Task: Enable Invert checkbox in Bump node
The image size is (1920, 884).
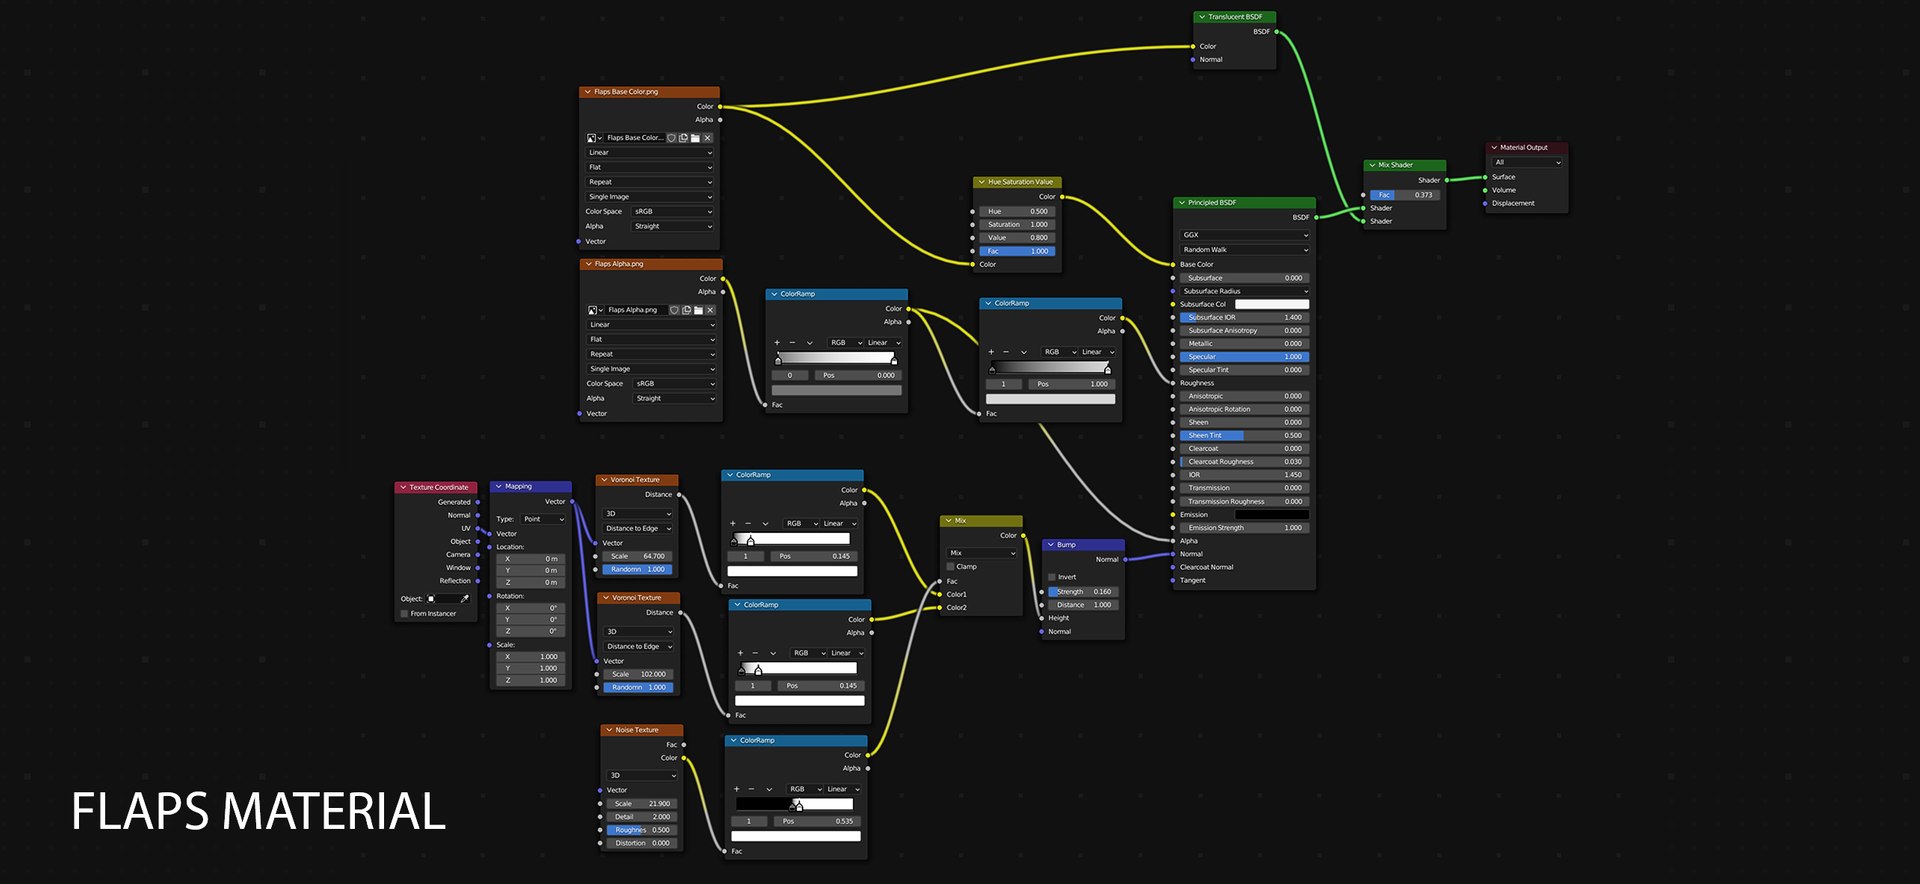Action: pyautogui.click(x=1052, y=577)
